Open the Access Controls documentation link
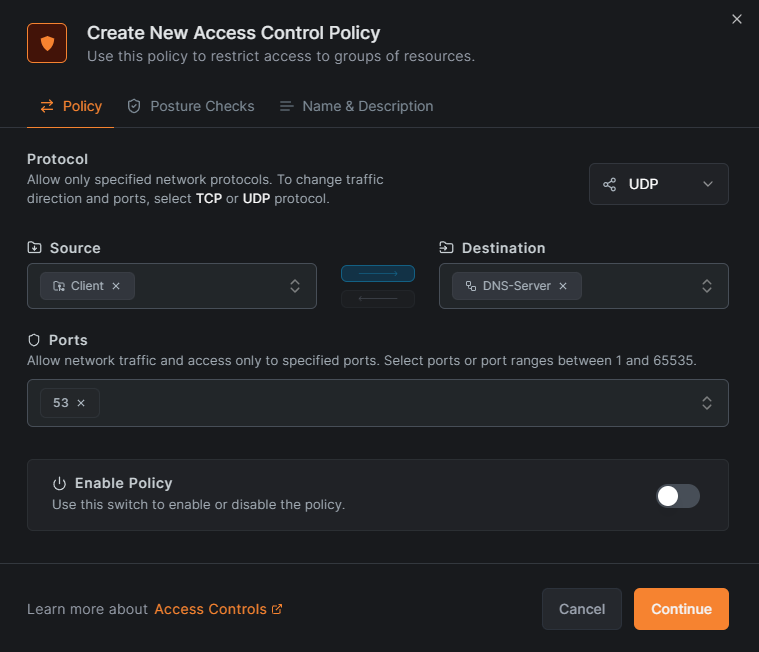759x652 pixels. [210, 609]
